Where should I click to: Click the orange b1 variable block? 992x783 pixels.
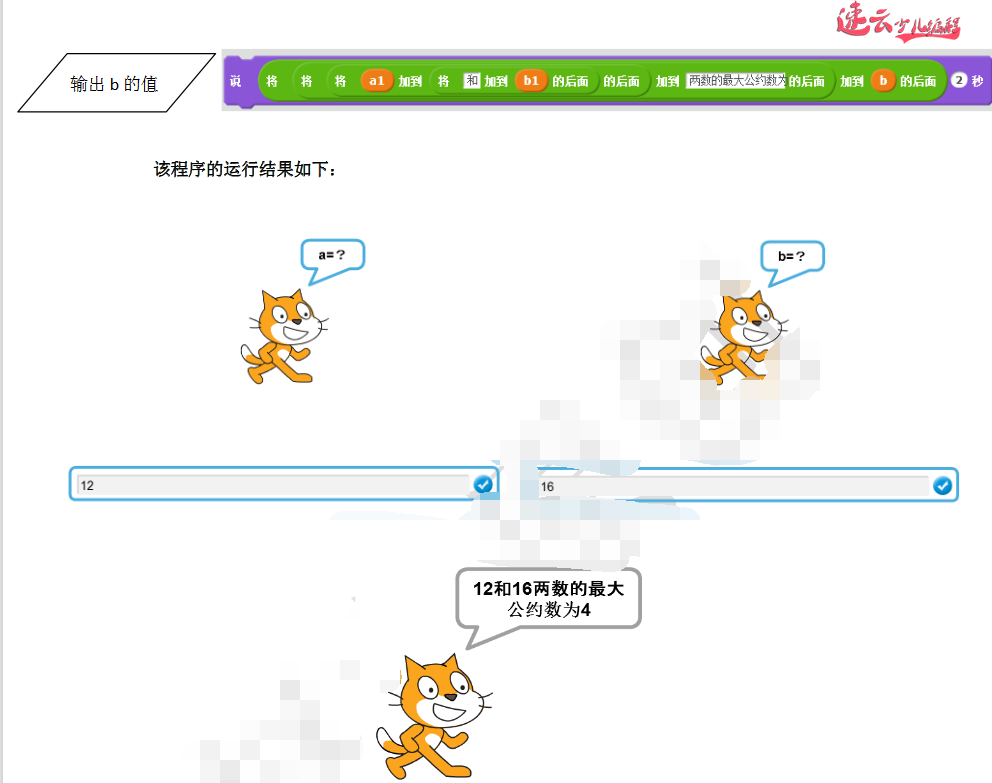(531, 81)
